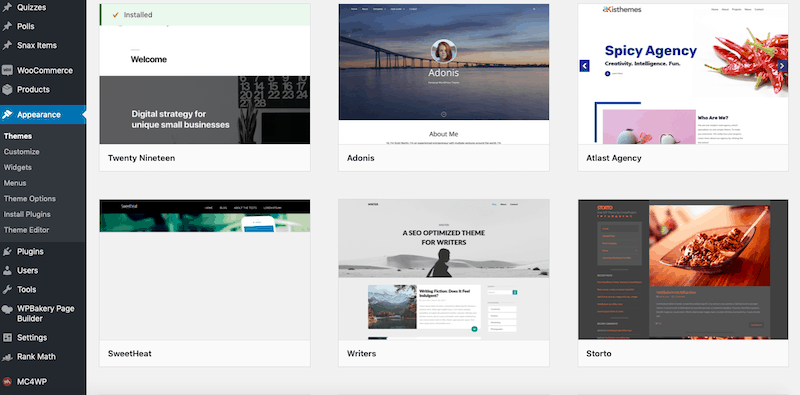Select the Writers theme screenshot

pyautogui.click(x=444, y=269)
